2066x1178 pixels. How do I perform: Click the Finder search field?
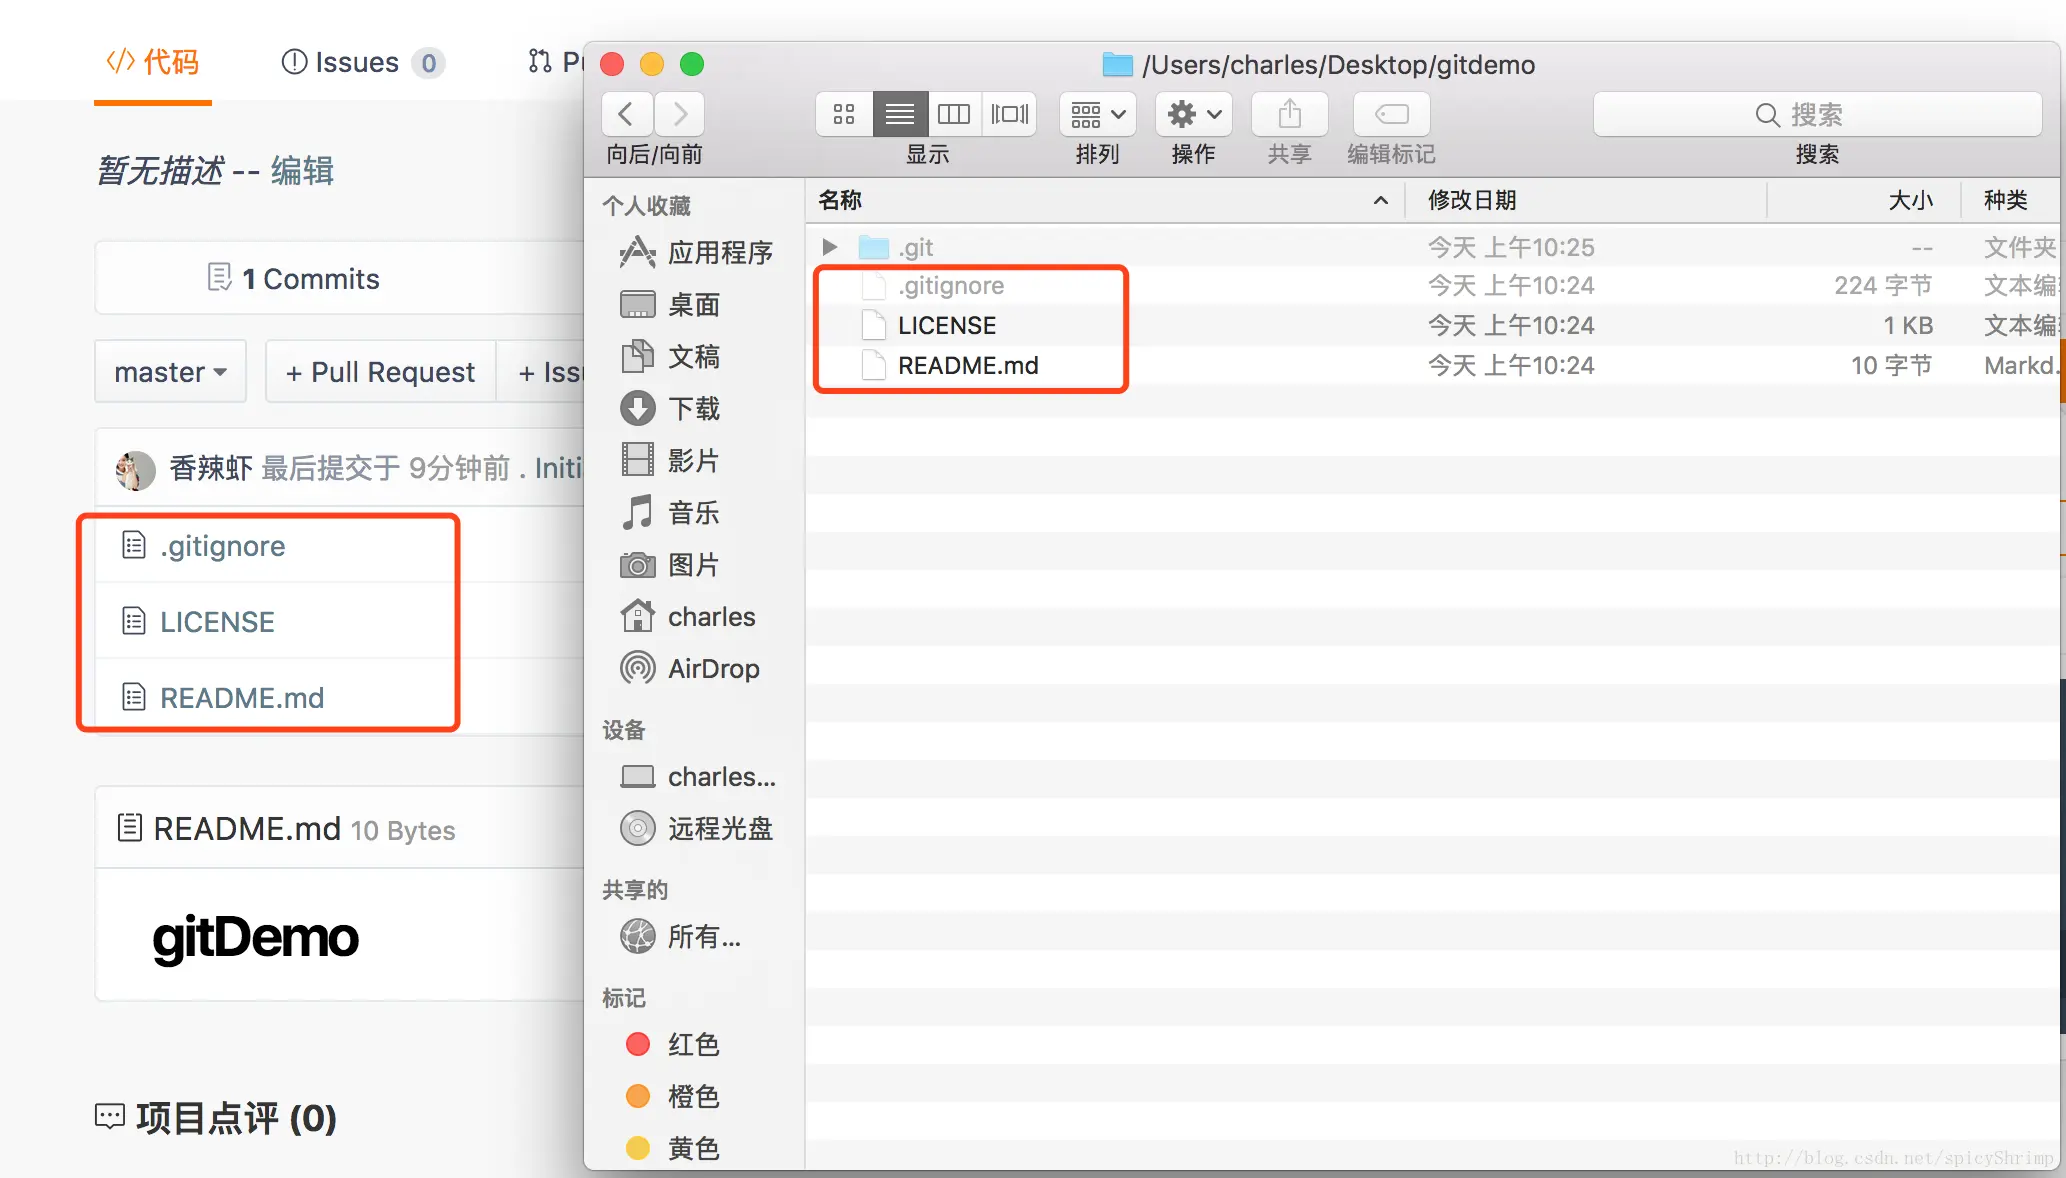pos(1817,114)
